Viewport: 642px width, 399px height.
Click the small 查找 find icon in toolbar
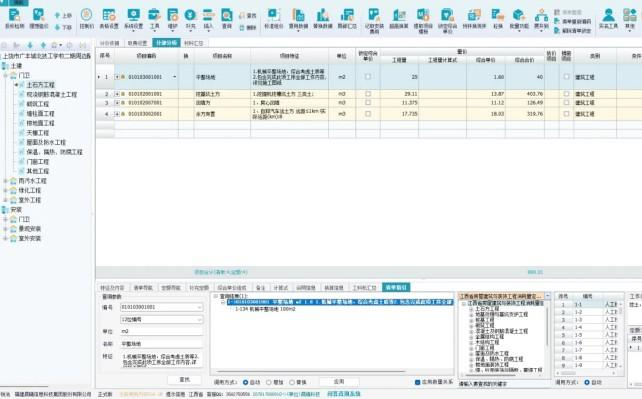pos(242,16)
